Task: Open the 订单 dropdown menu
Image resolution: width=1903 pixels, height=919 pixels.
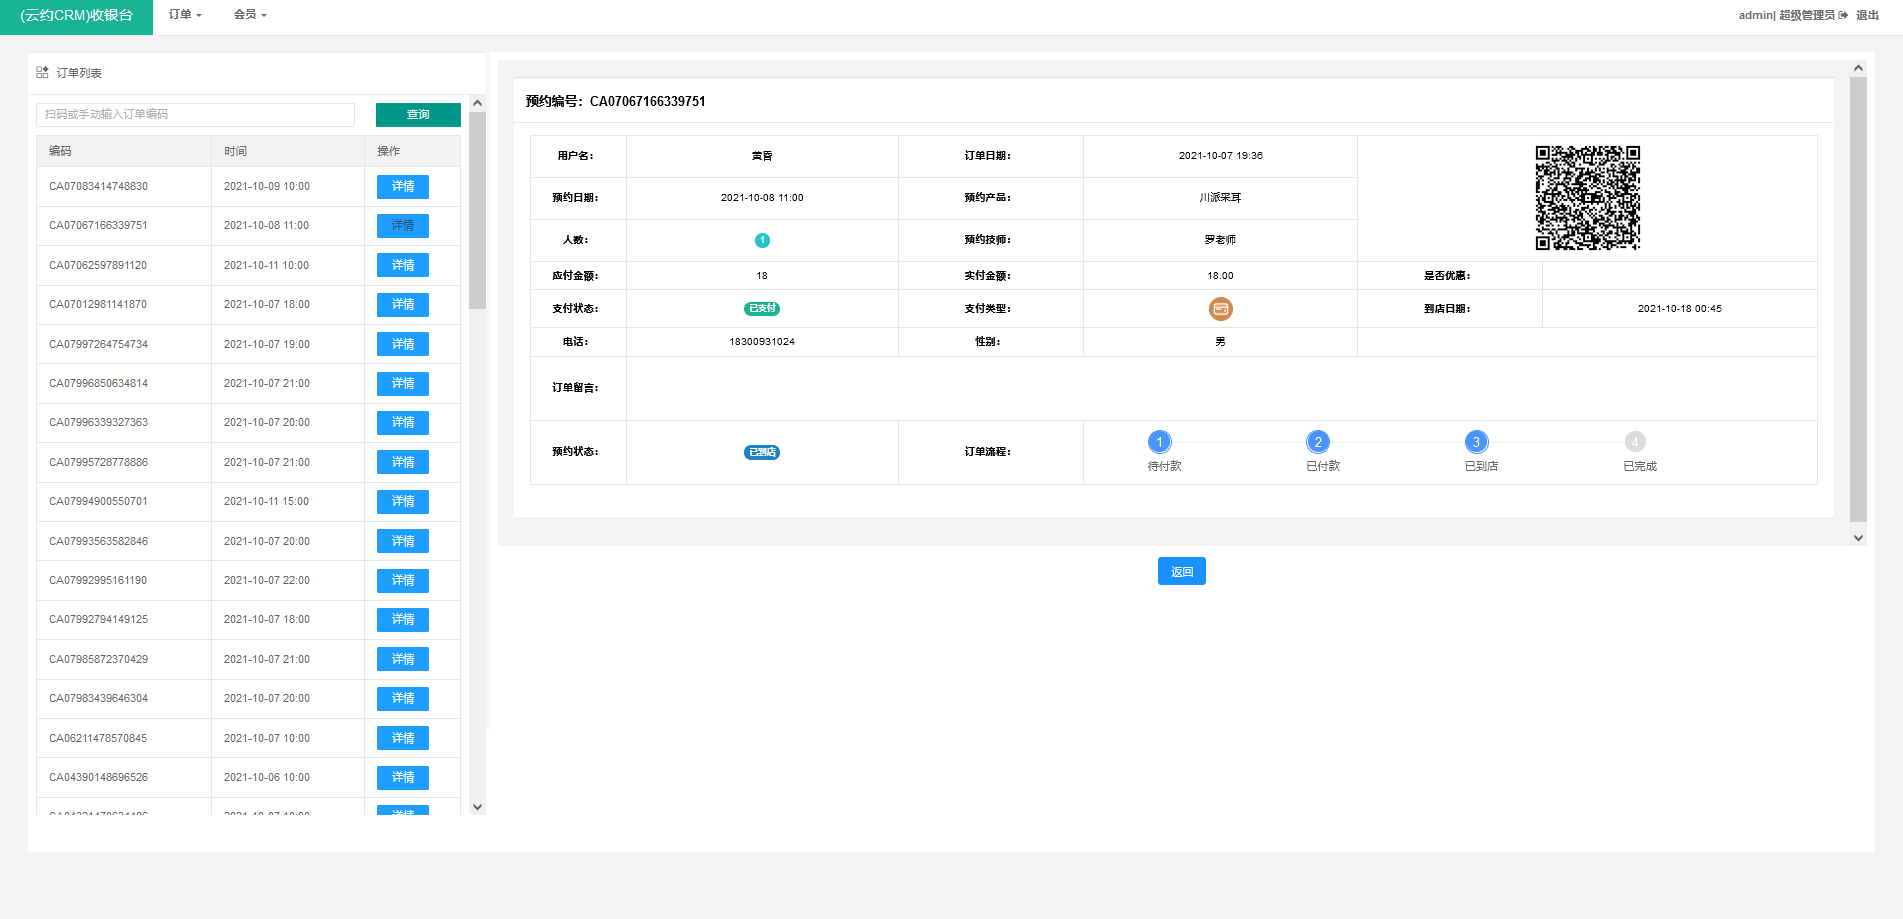Action: pos(185,15)
